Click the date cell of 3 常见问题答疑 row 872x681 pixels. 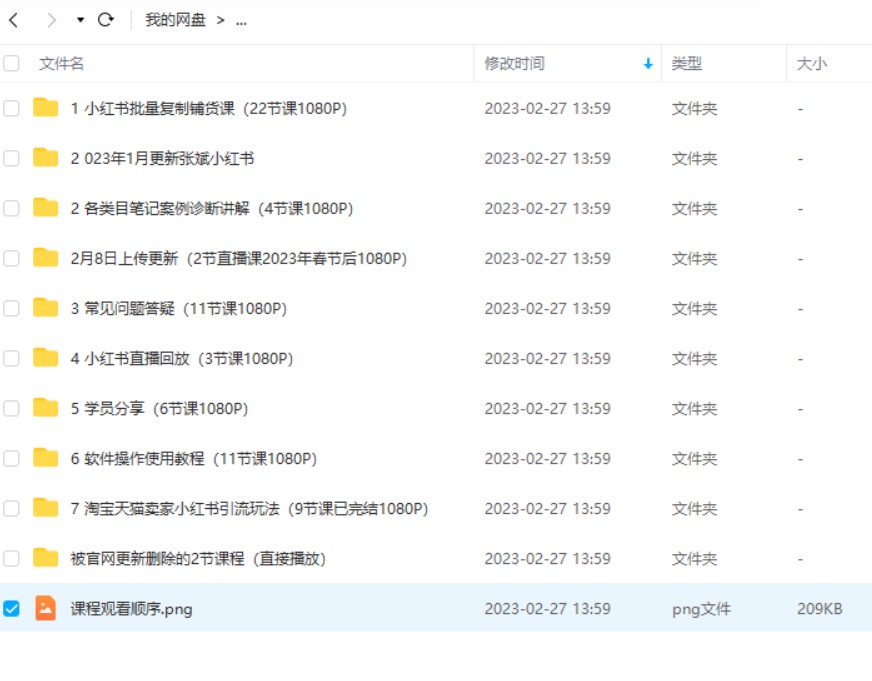548,309
